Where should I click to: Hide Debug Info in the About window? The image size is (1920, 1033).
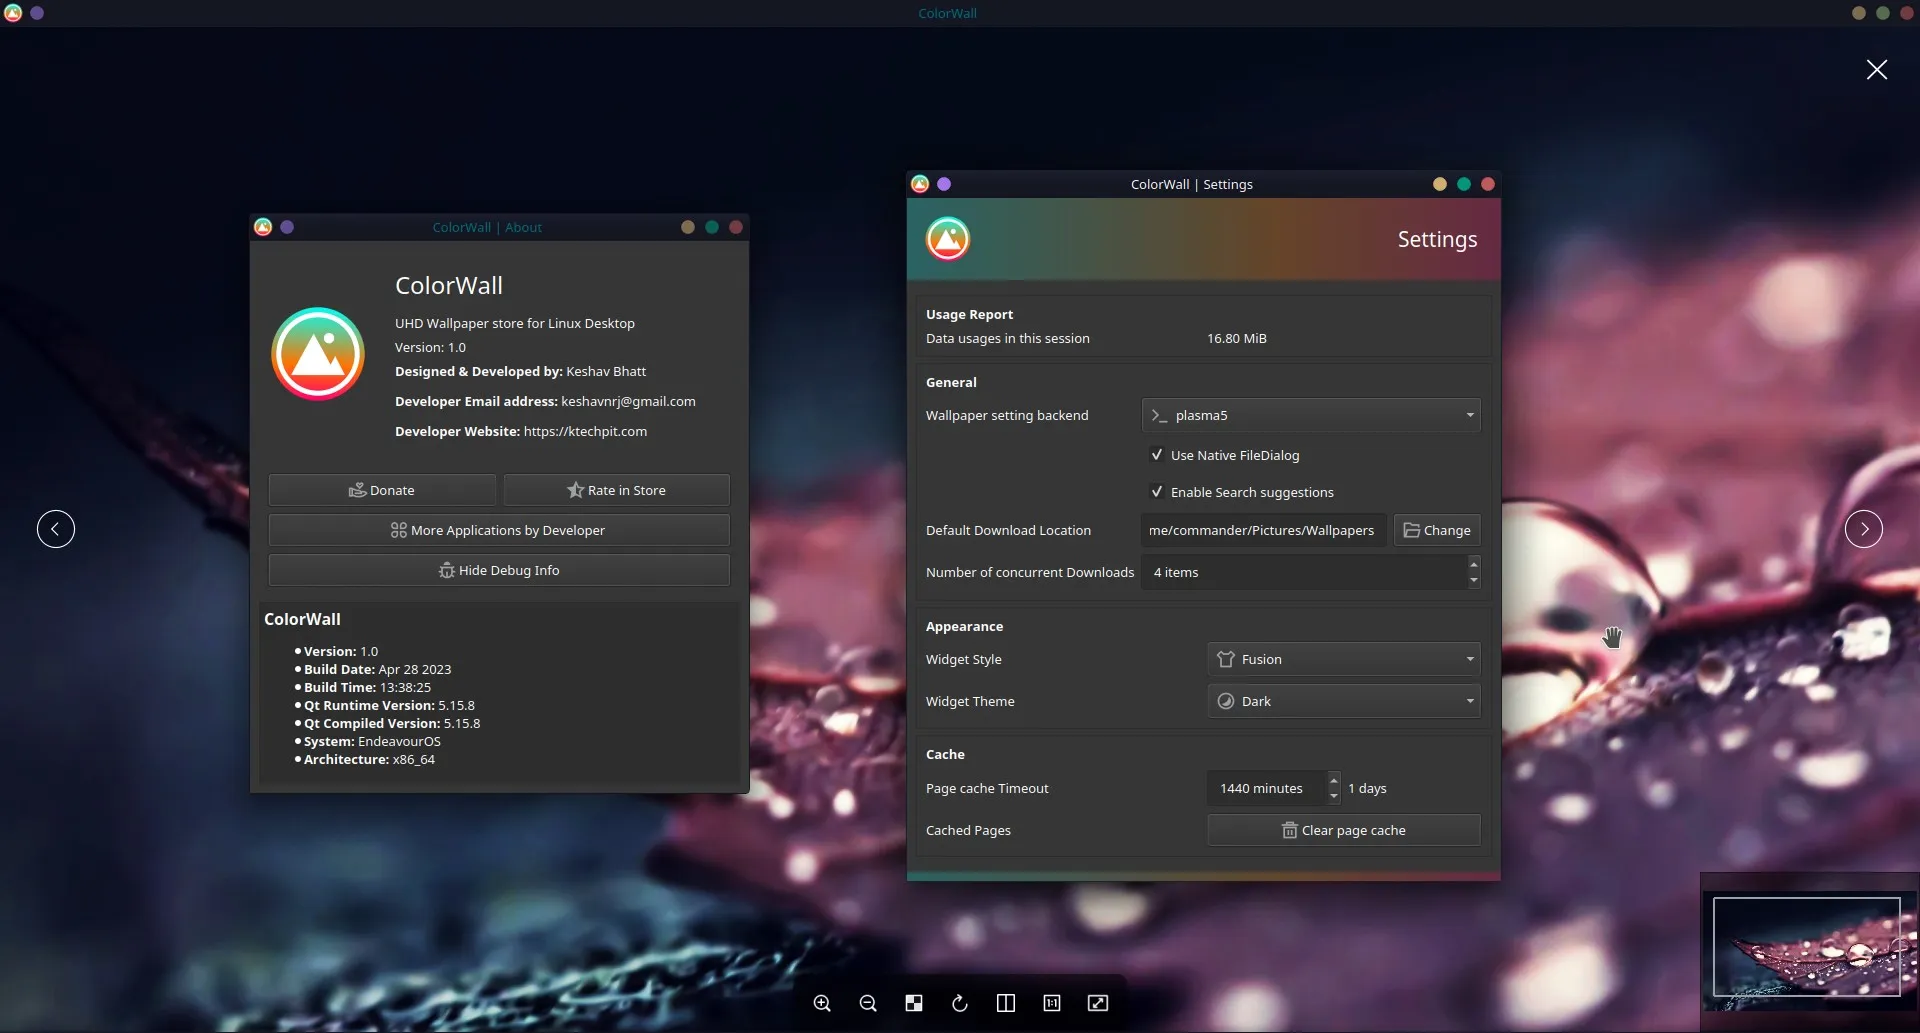coord(498,569)
